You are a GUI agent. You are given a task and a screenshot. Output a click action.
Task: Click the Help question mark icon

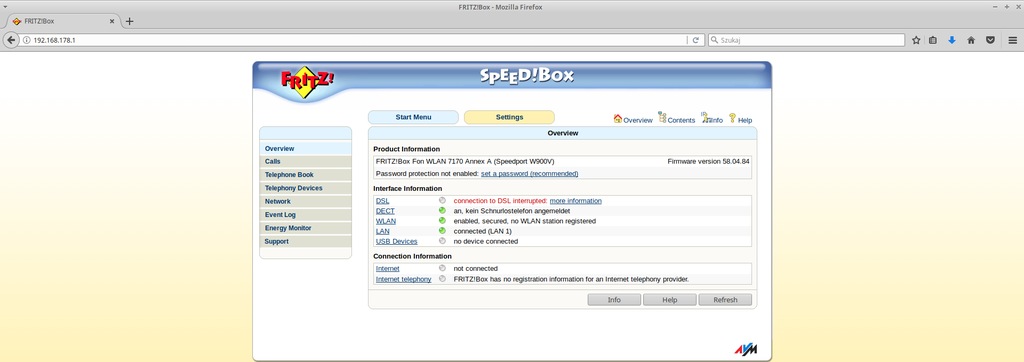[733, 118]
